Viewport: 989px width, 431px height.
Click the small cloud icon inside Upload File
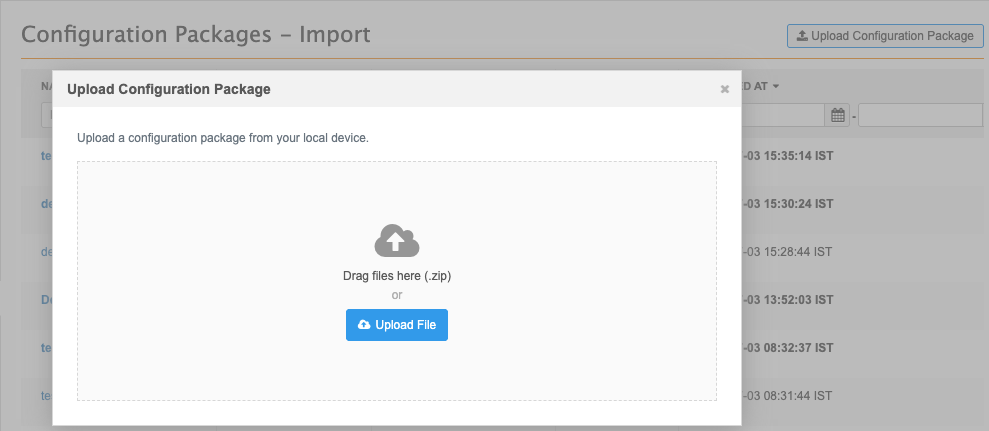pos(364,325)
